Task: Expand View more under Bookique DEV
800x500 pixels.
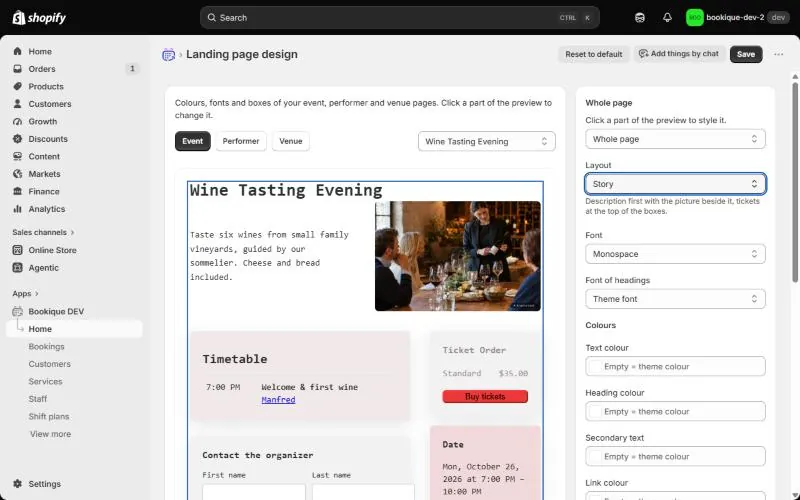Action: 50,434
